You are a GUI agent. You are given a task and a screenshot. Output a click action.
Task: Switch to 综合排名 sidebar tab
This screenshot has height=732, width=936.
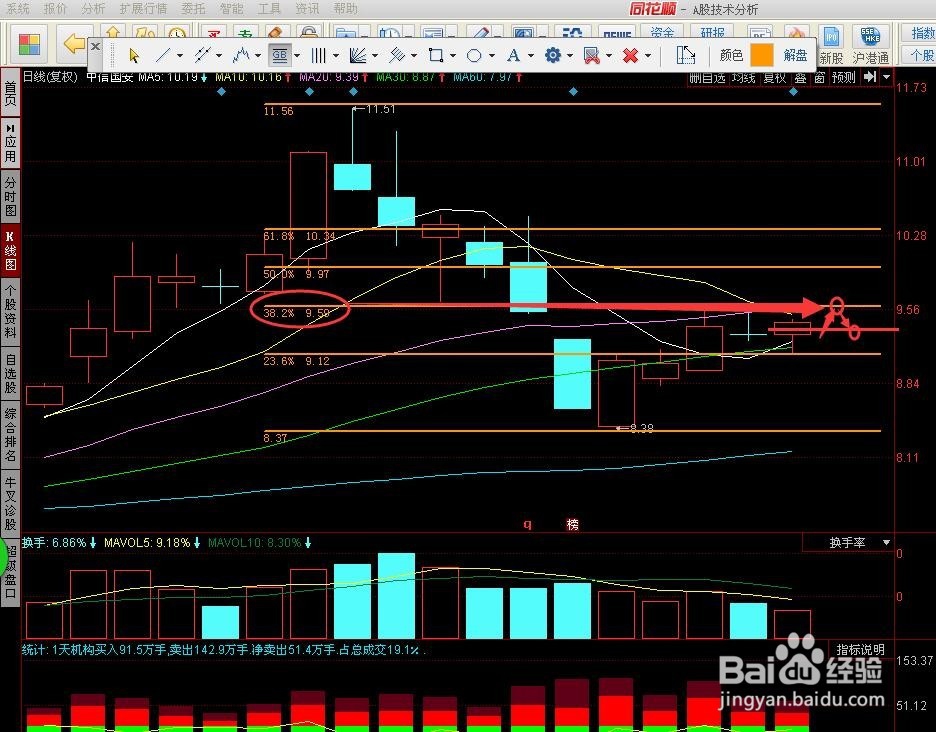pyautogui.click(x=10, y=434)
